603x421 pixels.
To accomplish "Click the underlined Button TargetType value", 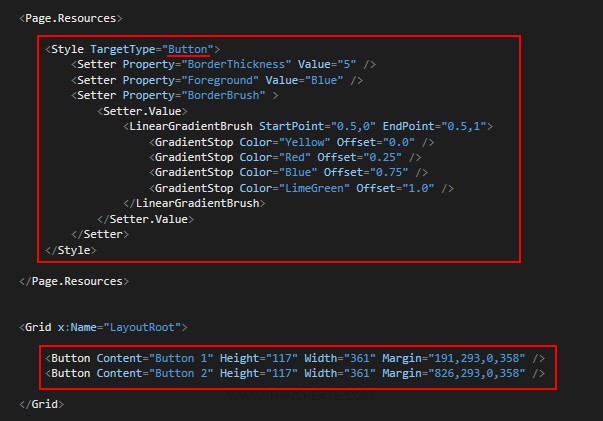I will coord(189,49).
